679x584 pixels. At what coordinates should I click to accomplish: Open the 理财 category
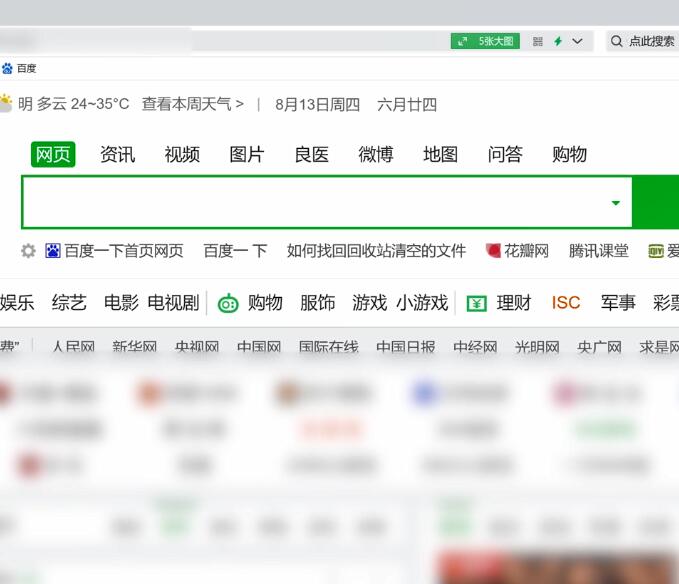[x=514, y=302]
